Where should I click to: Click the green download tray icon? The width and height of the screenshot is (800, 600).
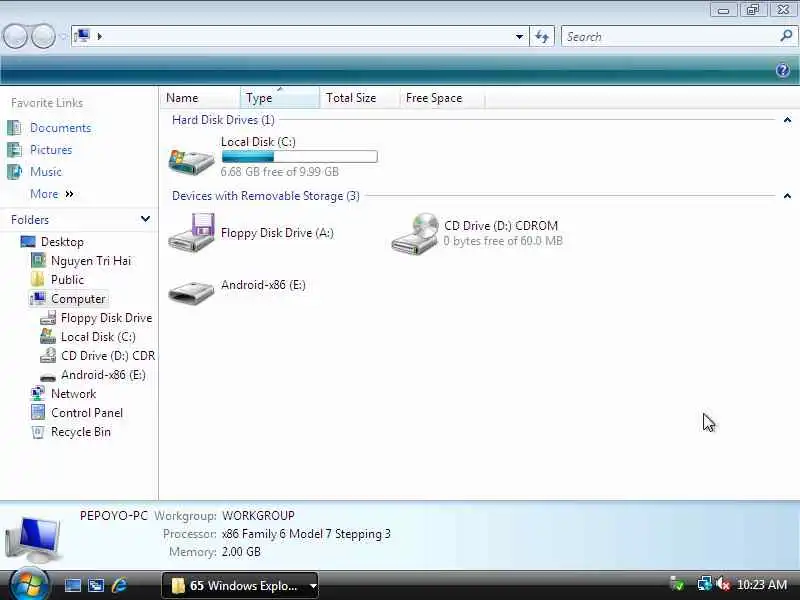(x=677, y=584)
